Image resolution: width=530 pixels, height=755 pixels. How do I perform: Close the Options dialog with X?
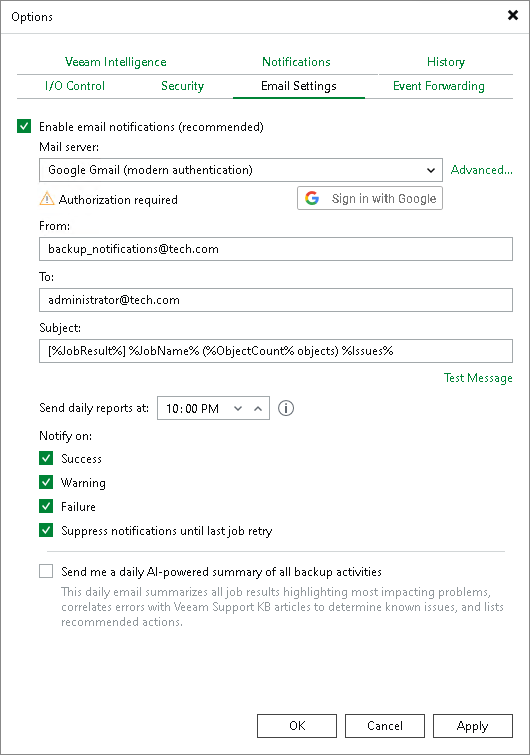[513, 15]
